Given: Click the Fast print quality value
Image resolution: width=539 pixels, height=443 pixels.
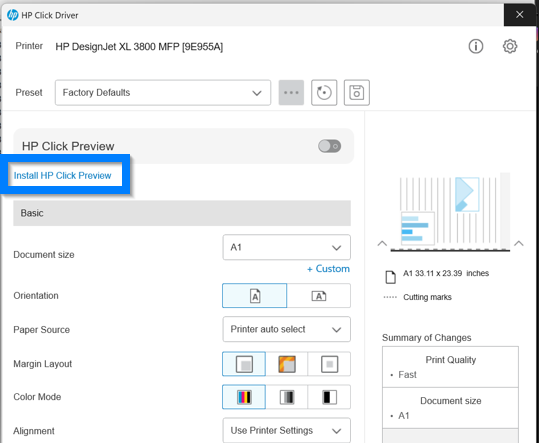Looking at the screenshot, I should (407, 375).
